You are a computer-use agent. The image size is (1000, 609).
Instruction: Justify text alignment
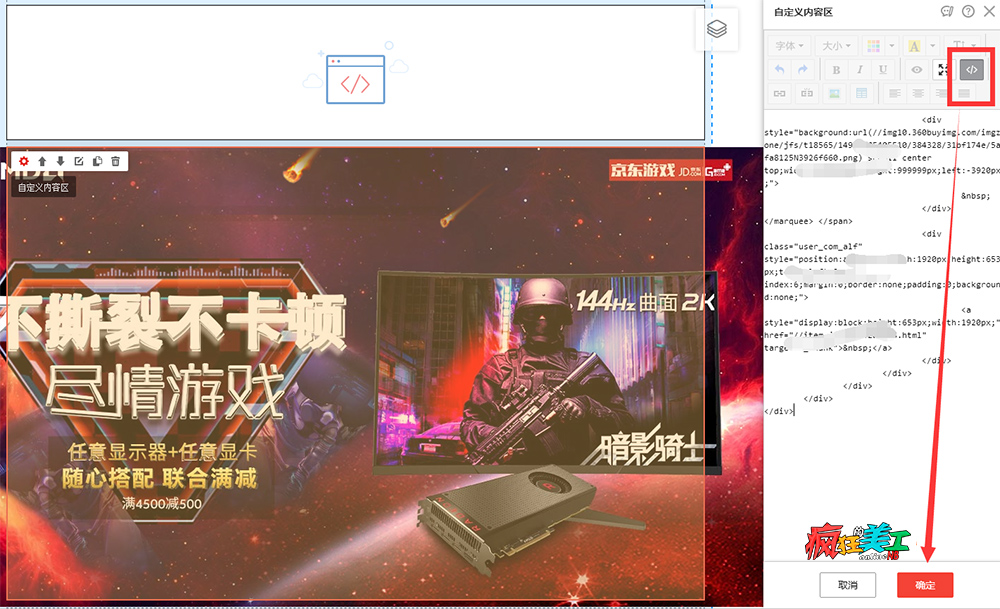964,93
